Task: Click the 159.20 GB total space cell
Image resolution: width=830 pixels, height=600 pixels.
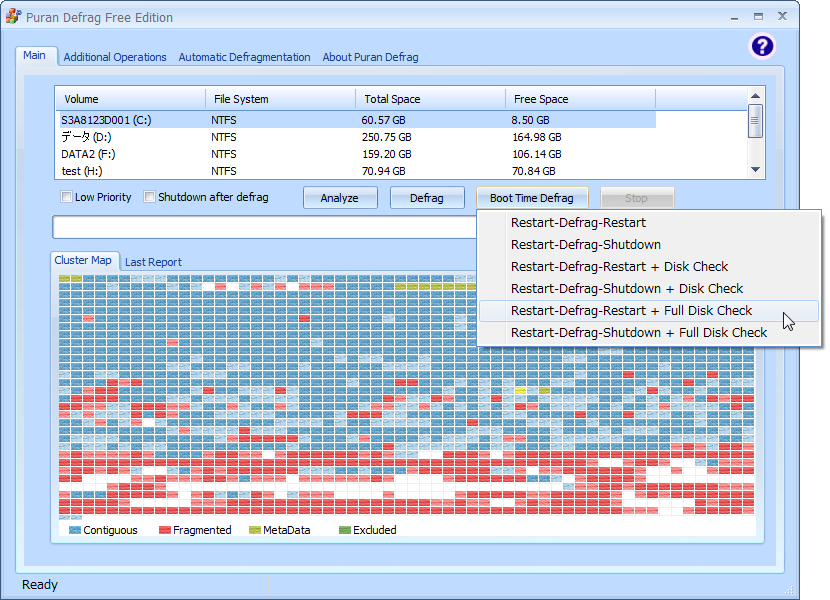Action: click(386, 154)
